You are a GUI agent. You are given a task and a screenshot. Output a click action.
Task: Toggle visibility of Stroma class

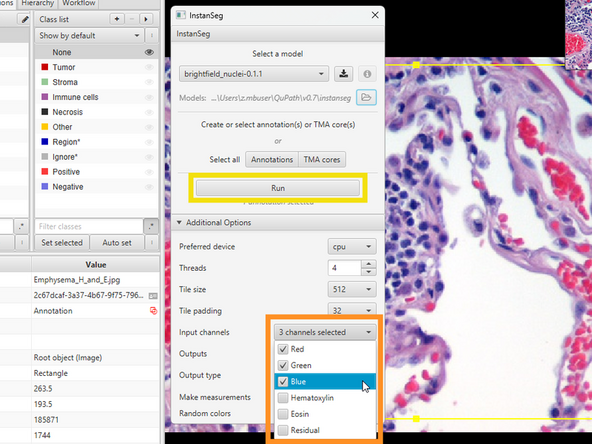149,82
